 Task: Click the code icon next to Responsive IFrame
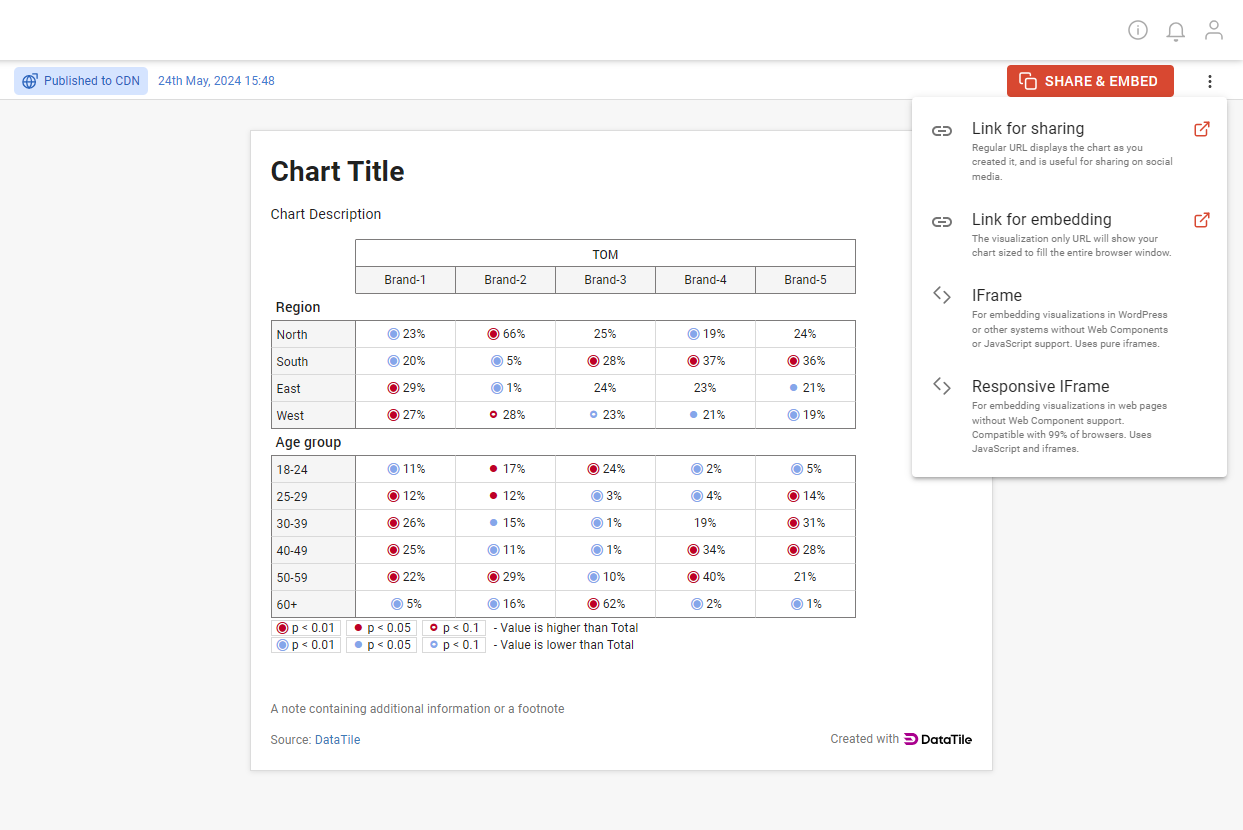coord(941,386)
